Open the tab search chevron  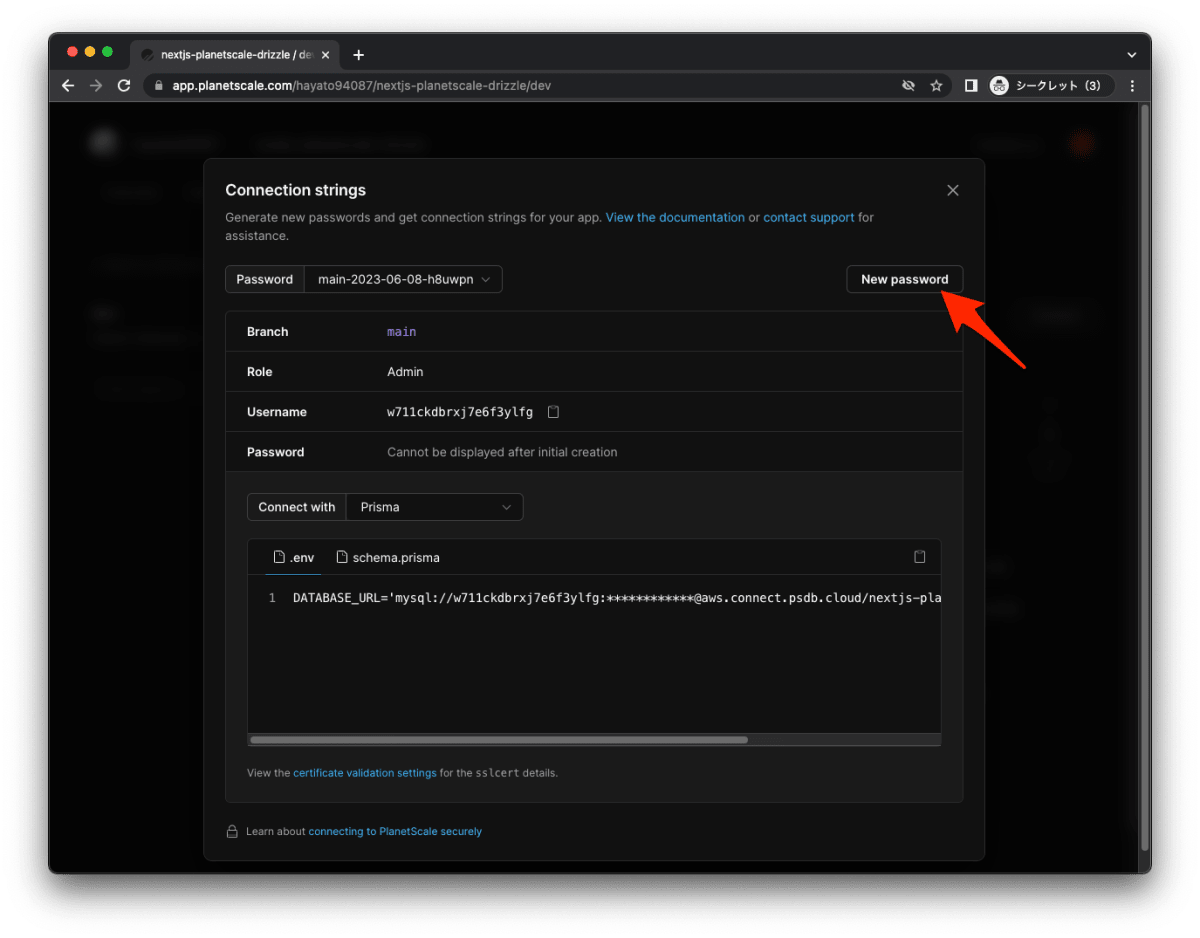(1132, 55)
